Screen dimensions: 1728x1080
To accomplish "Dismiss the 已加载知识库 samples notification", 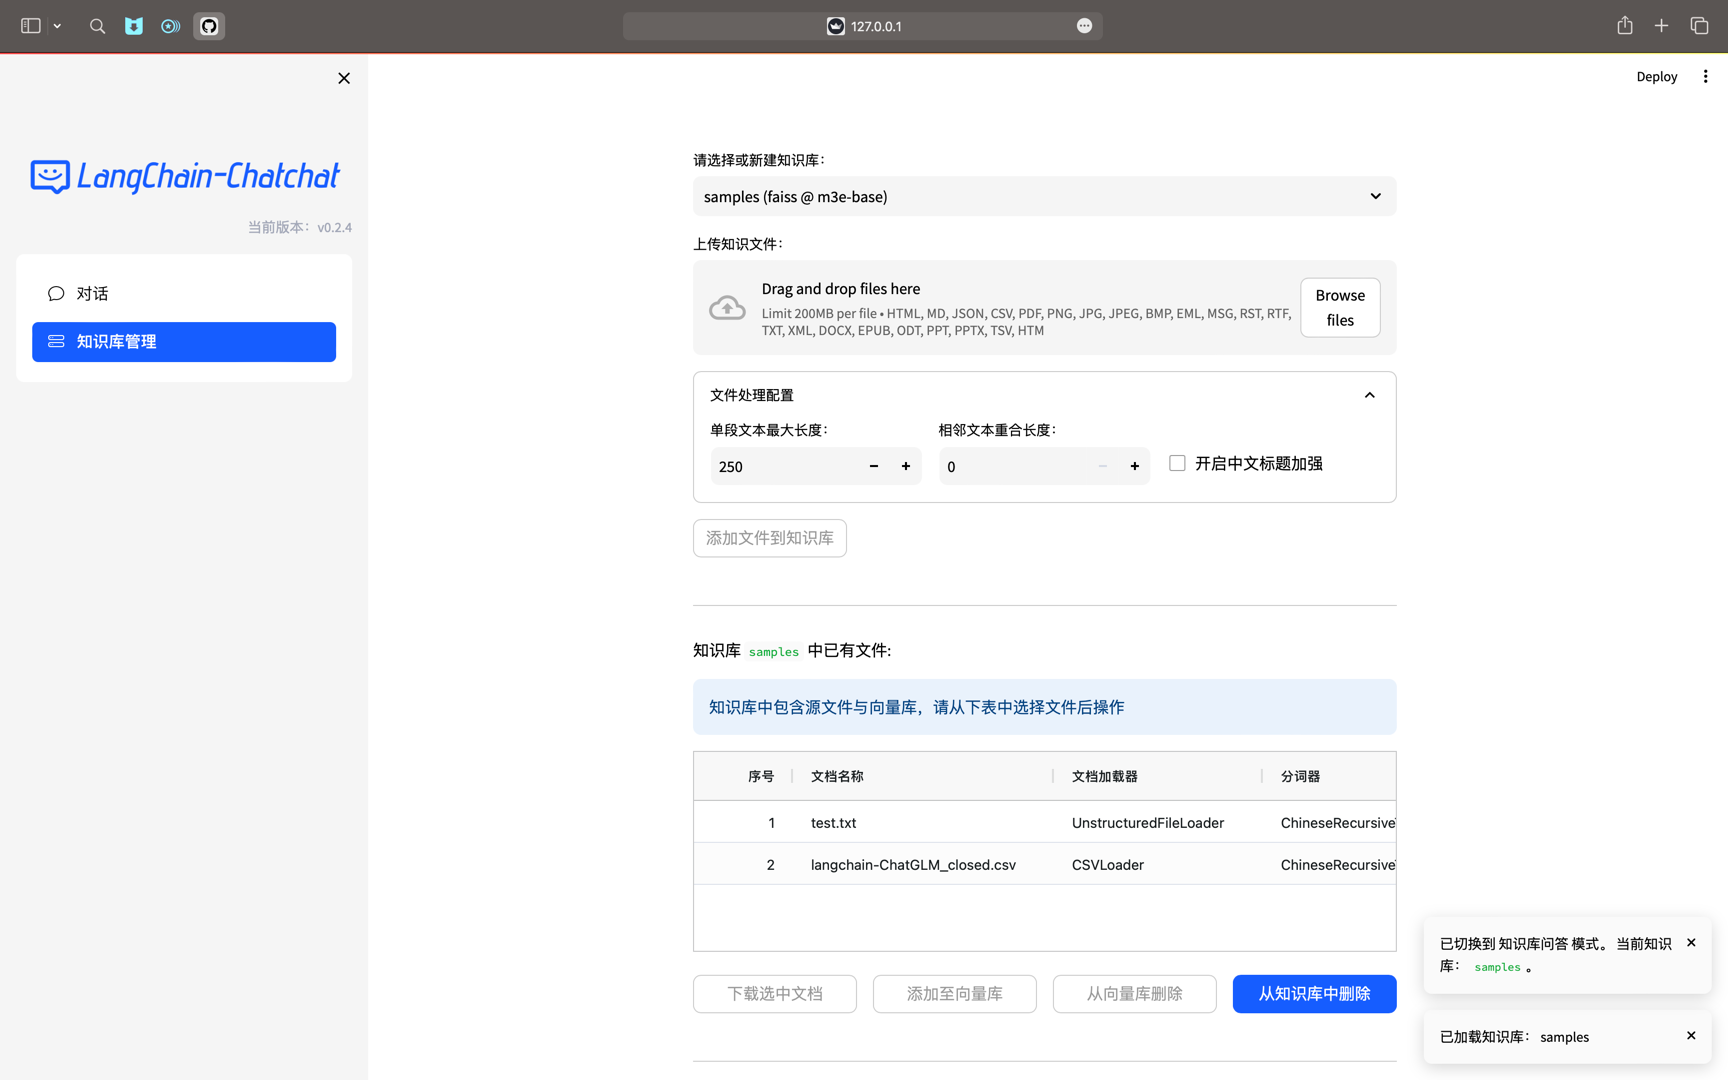I will (x=1691, y=1036).
